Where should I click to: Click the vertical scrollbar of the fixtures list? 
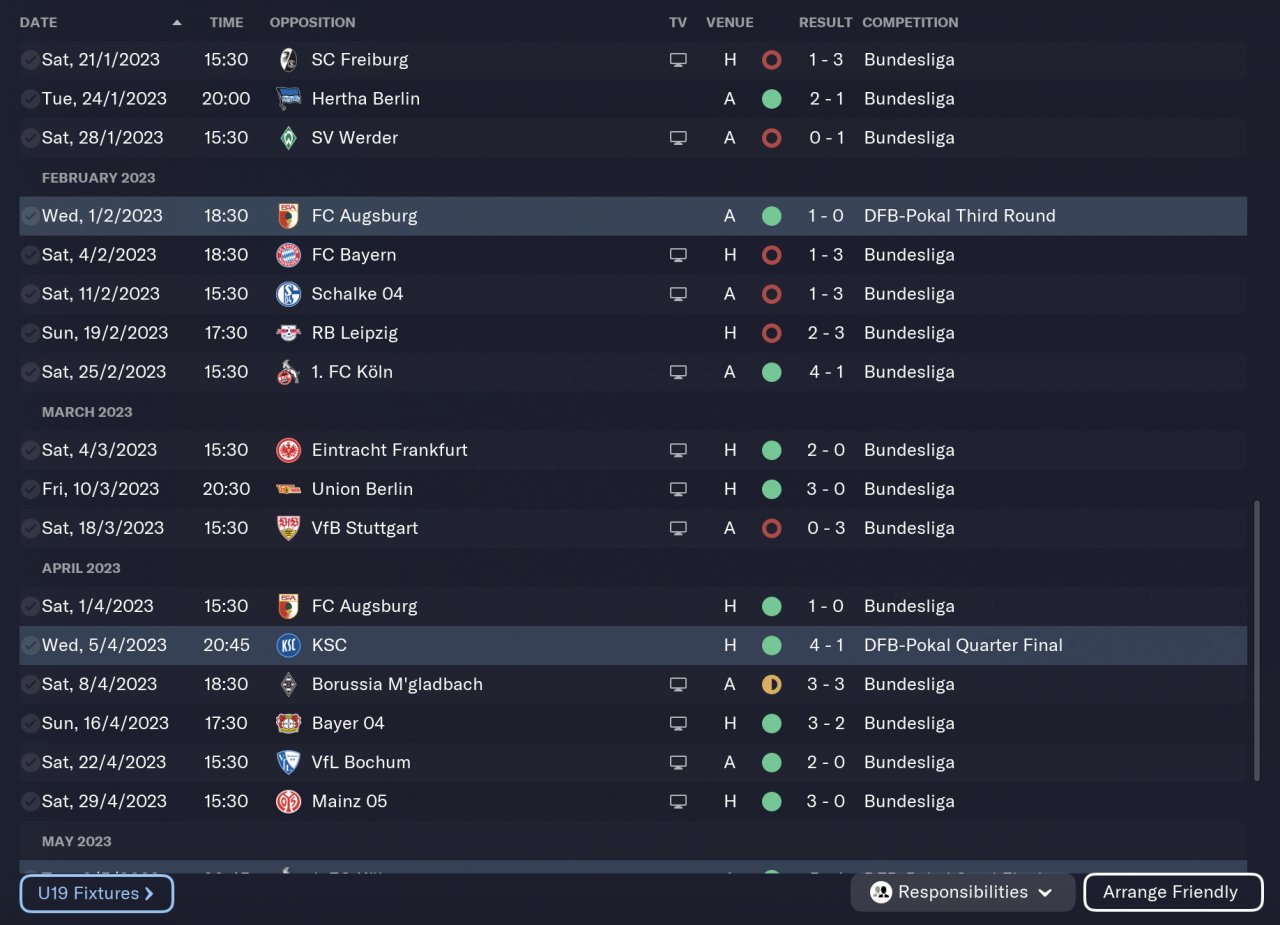[x=1257, y=640]
